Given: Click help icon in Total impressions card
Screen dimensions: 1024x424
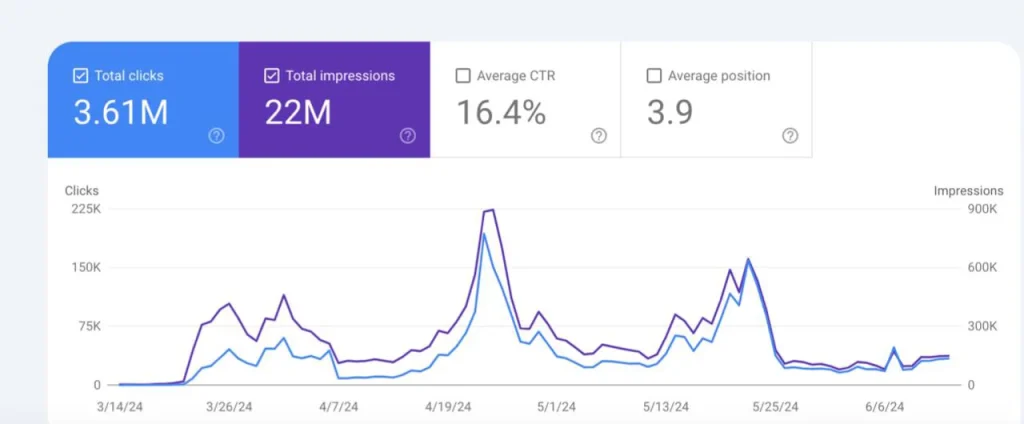Looking at the screenshot, I should [x=407, y=136].
